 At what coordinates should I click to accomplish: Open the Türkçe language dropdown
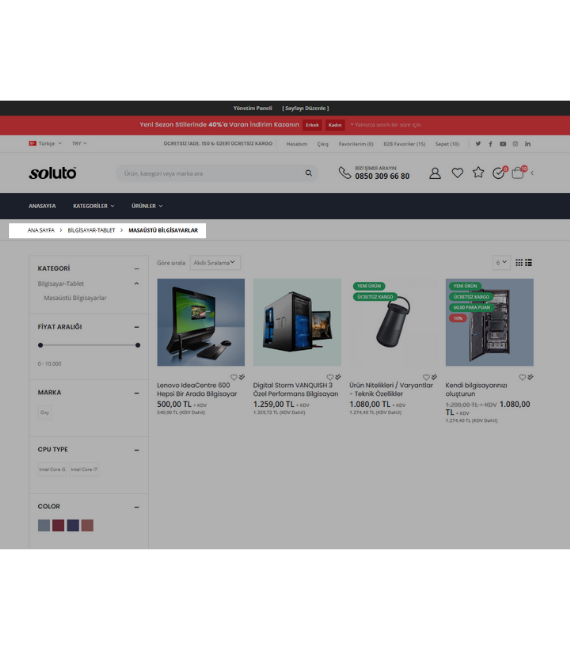coord(45,143)
